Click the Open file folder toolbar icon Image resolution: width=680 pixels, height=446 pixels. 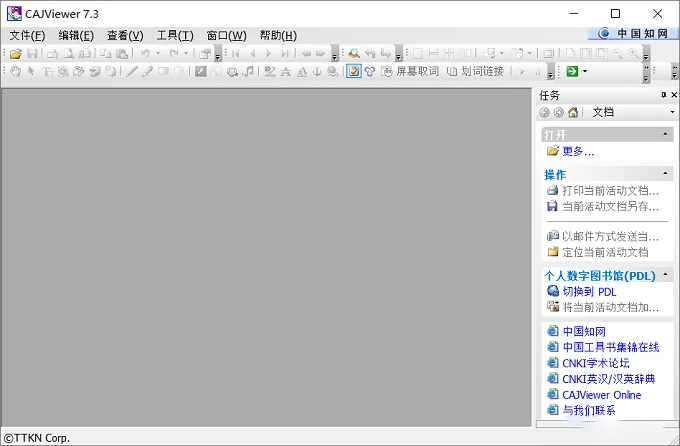coord(16,54)
